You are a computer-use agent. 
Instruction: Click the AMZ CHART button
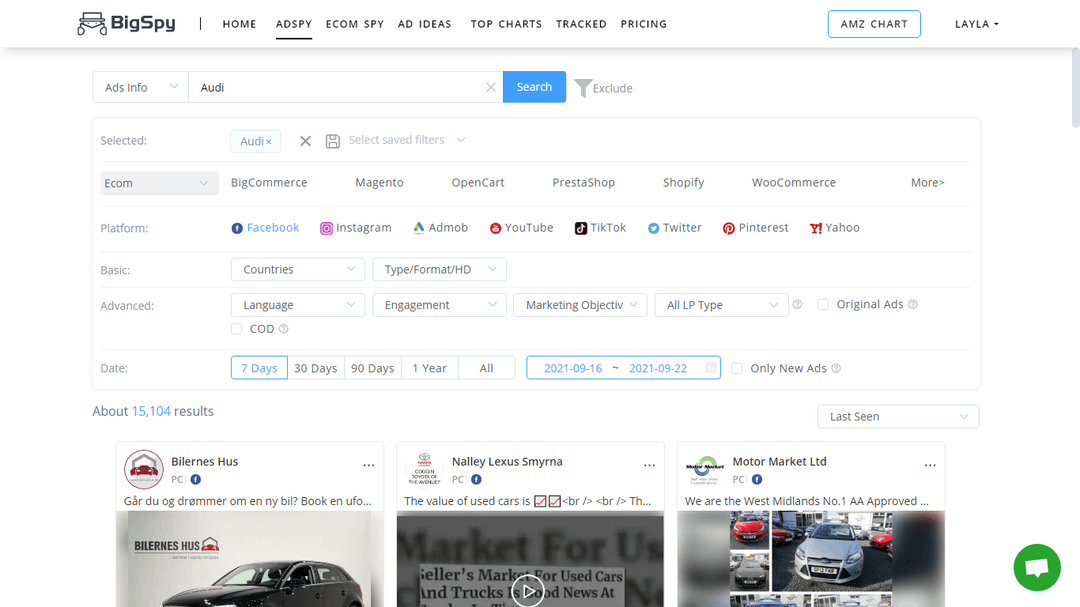pos(874,24)
